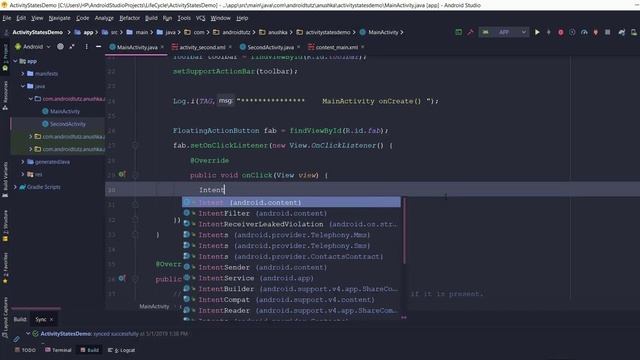This screenshot has height=360, width=640.
Task: Select Intent (android.content) completion suggestion
Action: (x=291, y=202)
